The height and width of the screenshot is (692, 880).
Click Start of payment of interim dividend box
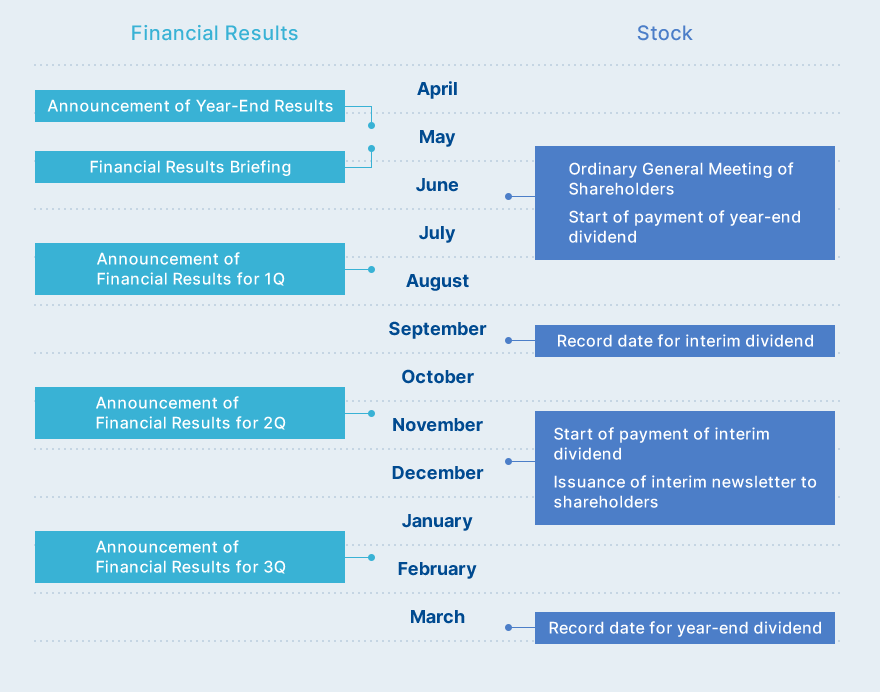point(685,468)
